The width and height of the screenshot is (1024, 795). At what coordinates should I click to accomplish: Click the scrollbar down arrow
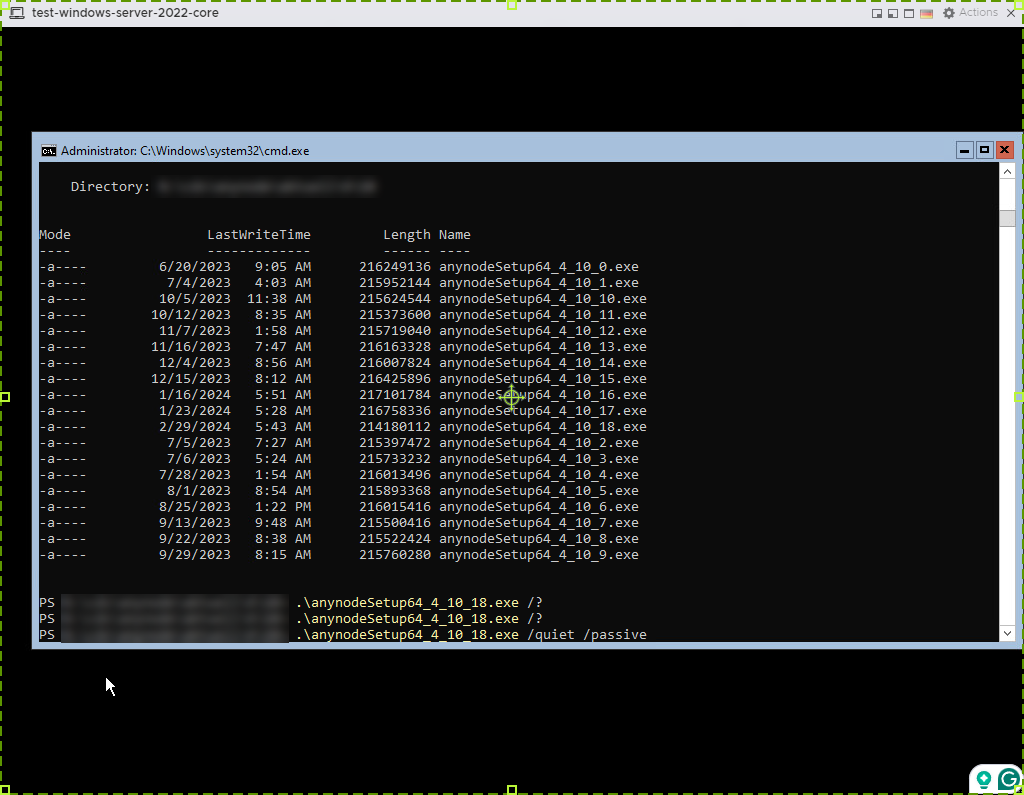(x=1008, y=633)
